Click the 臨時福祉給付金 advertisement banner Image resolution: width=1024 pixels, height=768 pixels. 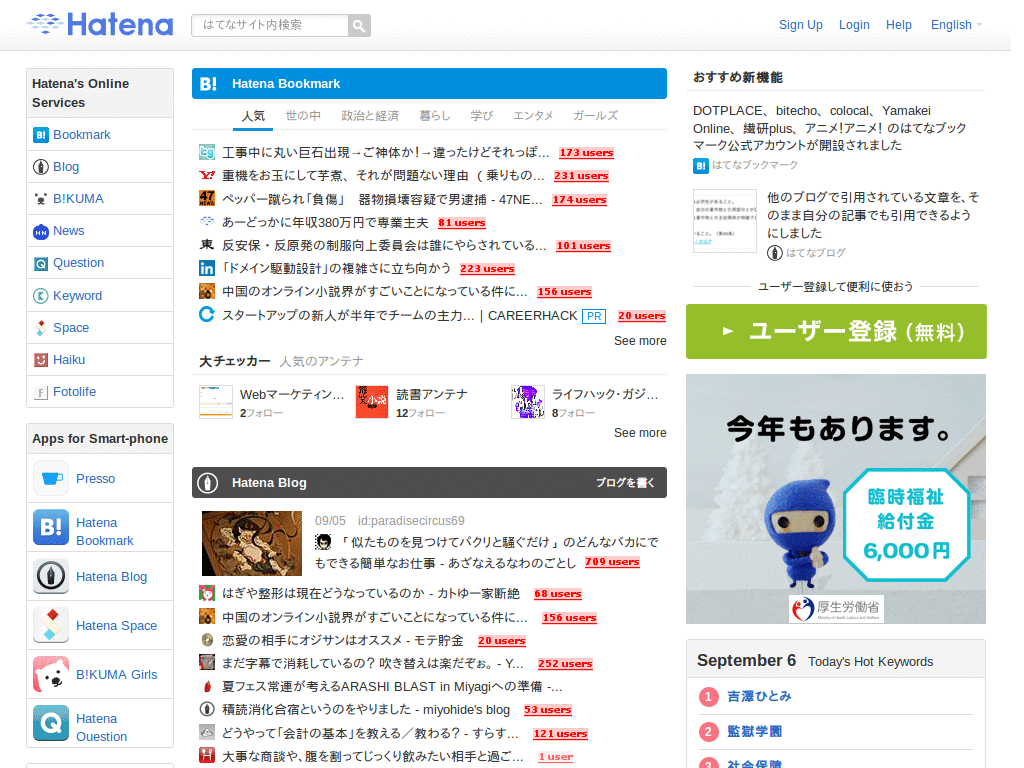836,499
